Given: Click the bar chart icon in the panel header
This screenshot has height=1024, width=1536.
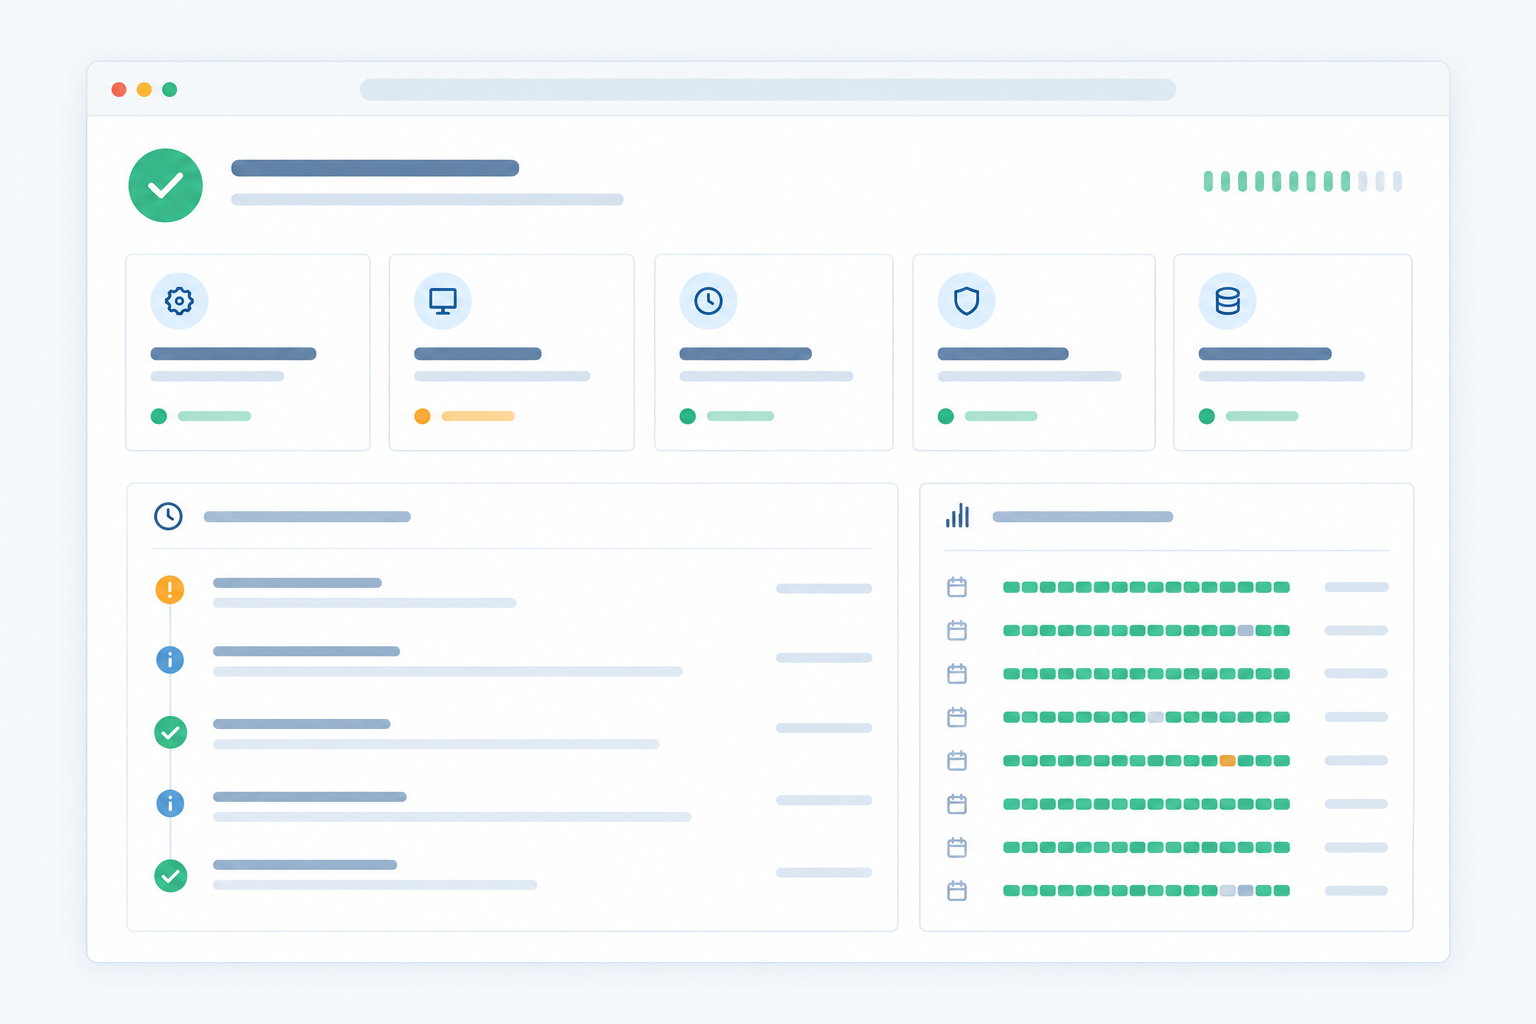Looking at the screenshot, I should pyautogui.click(x=958, y=516).
